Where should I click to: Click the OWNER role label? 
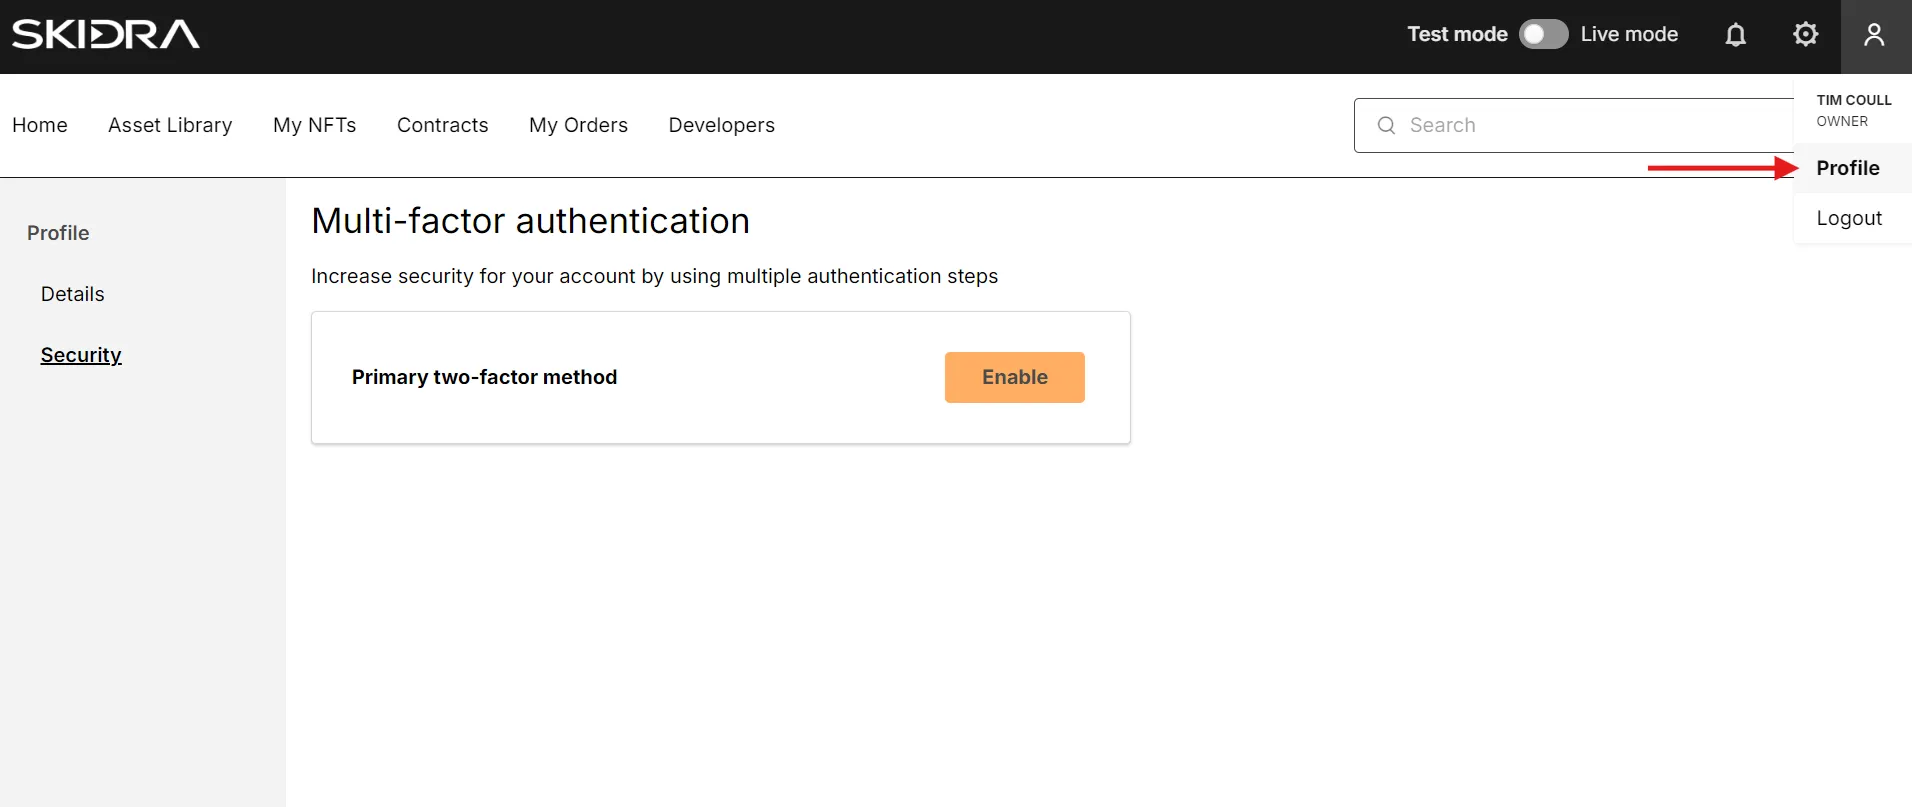1842,121
